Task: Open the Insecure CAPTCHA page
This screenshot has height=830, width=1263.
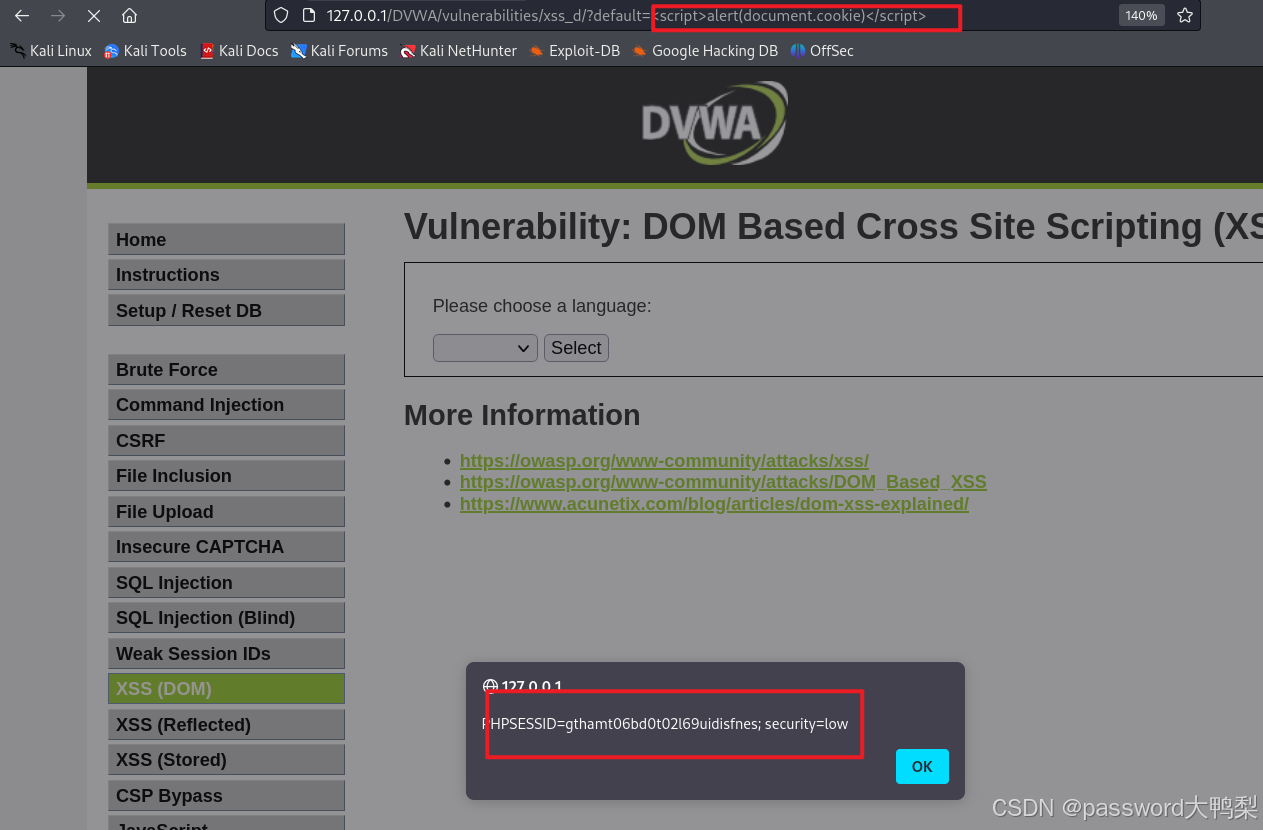Action: [226, 547]
